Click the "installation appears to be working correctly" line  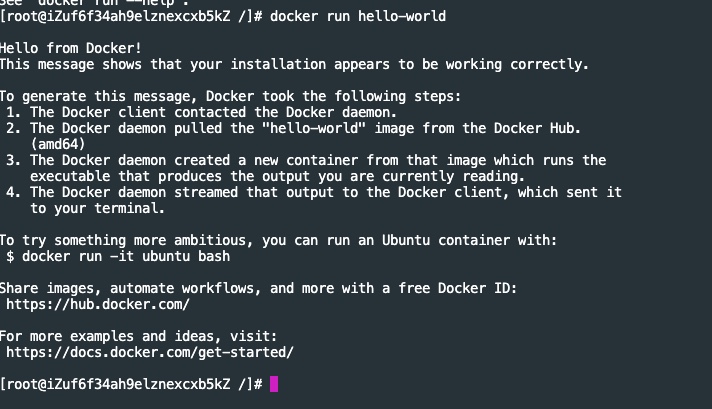point(294,64)
